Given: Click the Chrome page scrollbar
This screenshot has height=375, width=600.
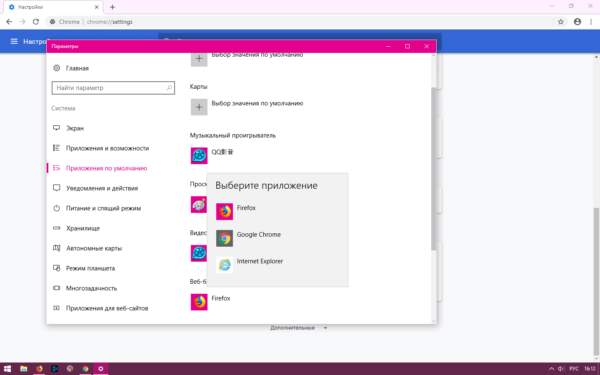Looking at the screenshot, I should pyautogui.click(x=597, y=281).
